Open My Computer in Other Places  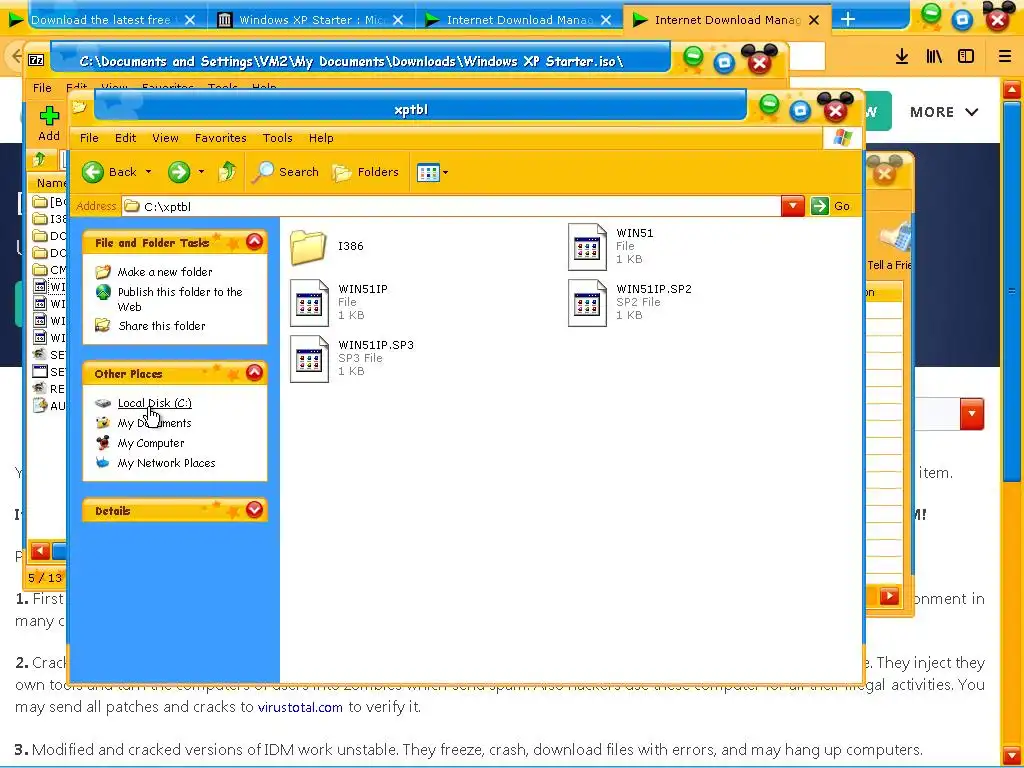(x=151, y=443)
